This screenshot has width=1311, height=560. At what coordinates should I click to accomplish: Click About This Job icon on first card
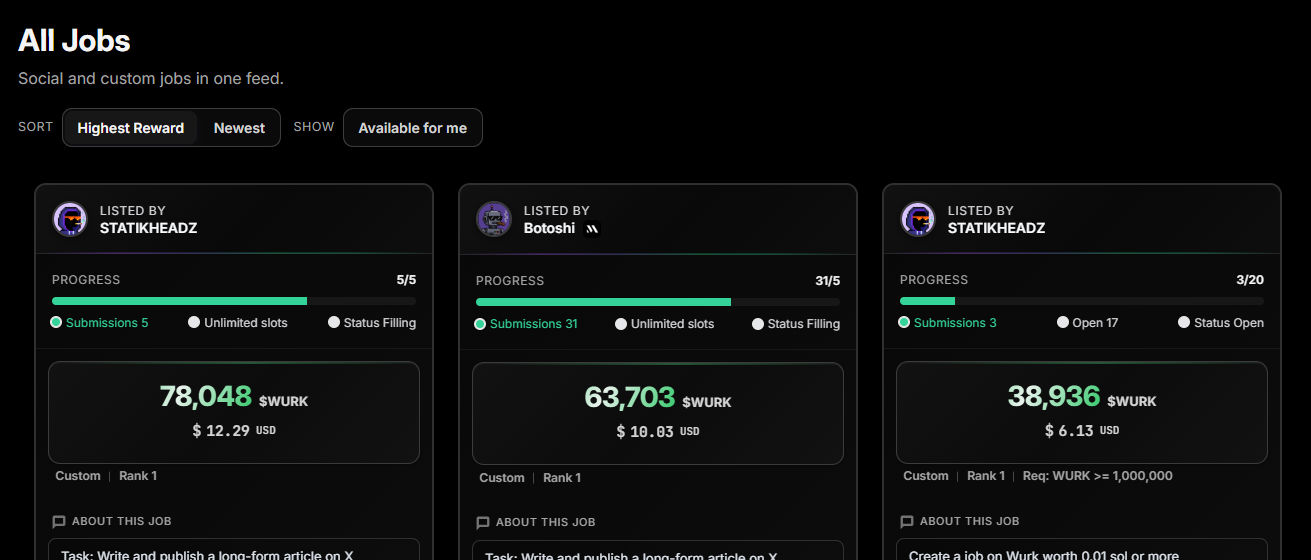point(59,521)
